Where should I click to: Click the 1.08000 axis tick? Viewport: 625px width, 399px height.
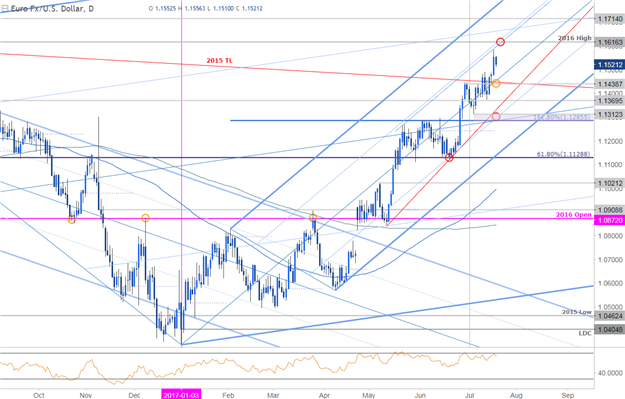click(609, 236)
